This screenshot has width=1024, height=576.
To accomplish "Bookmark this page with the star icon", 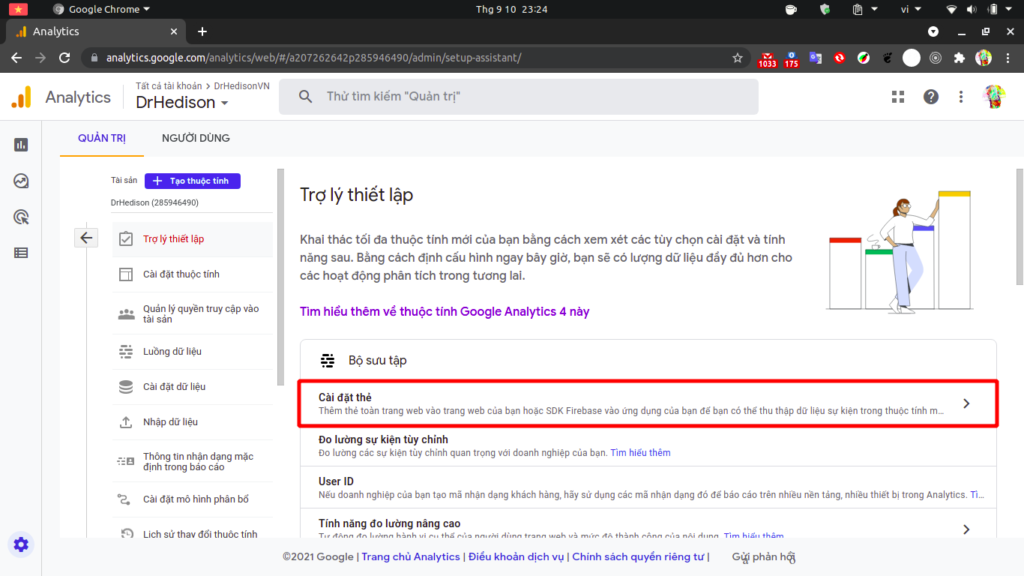I will [737, 57].
